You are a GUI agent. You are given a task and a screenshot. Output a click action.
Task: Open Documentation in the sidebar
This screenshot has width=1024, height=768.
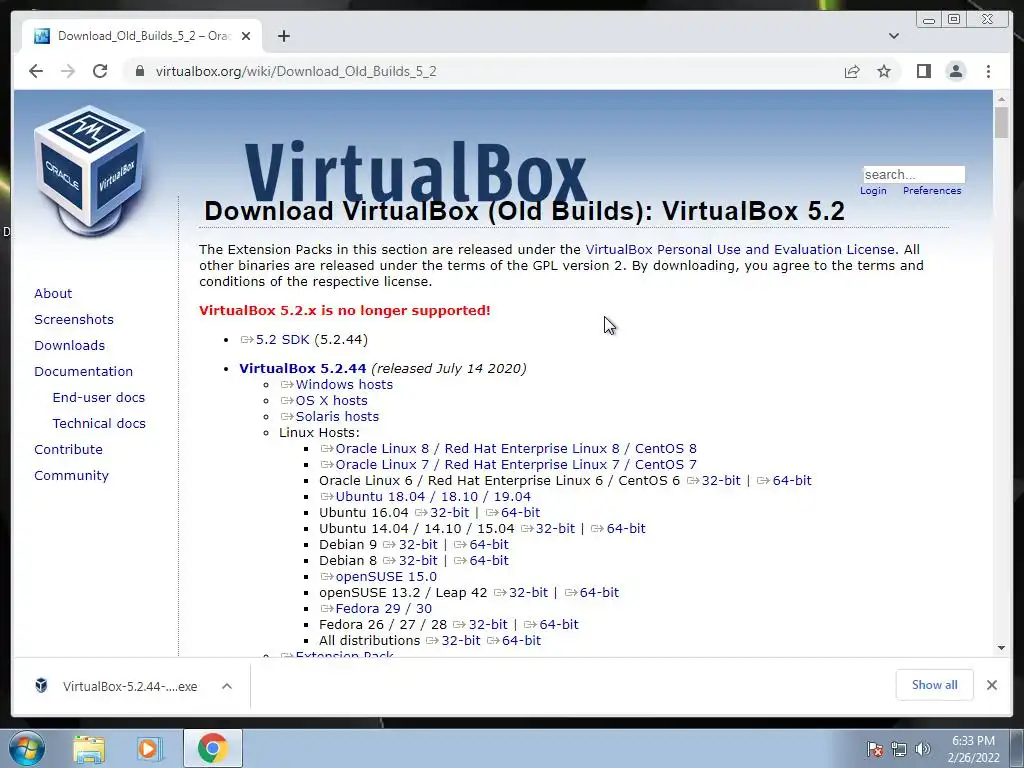click(x=84, y=372)
